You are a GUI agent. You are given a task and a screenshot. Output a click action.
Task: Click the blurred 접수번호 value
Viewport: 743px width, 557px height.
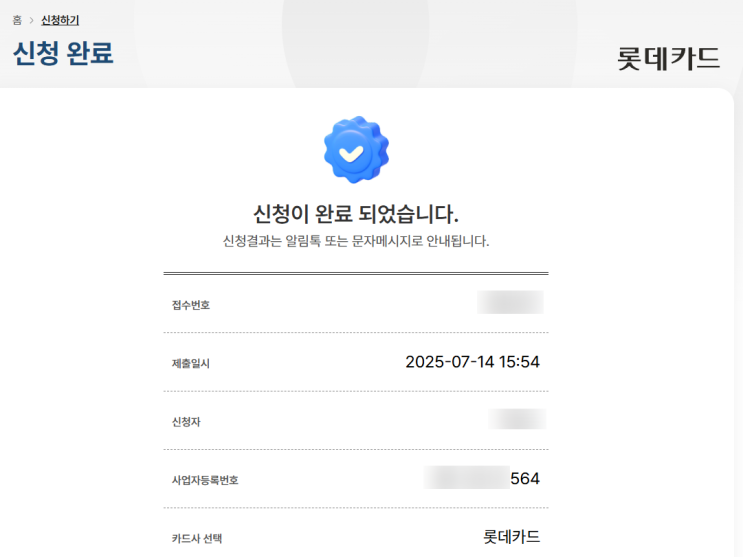(x=510, y=302)
